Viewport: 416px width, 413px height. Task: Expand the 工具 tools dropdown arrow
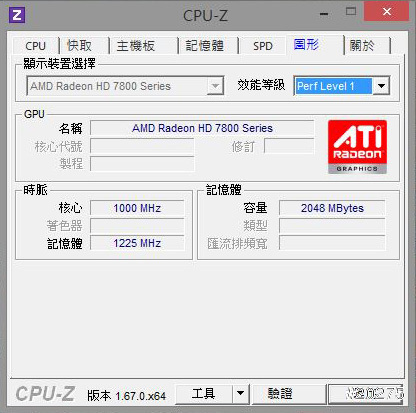click(x=240, y=394)
